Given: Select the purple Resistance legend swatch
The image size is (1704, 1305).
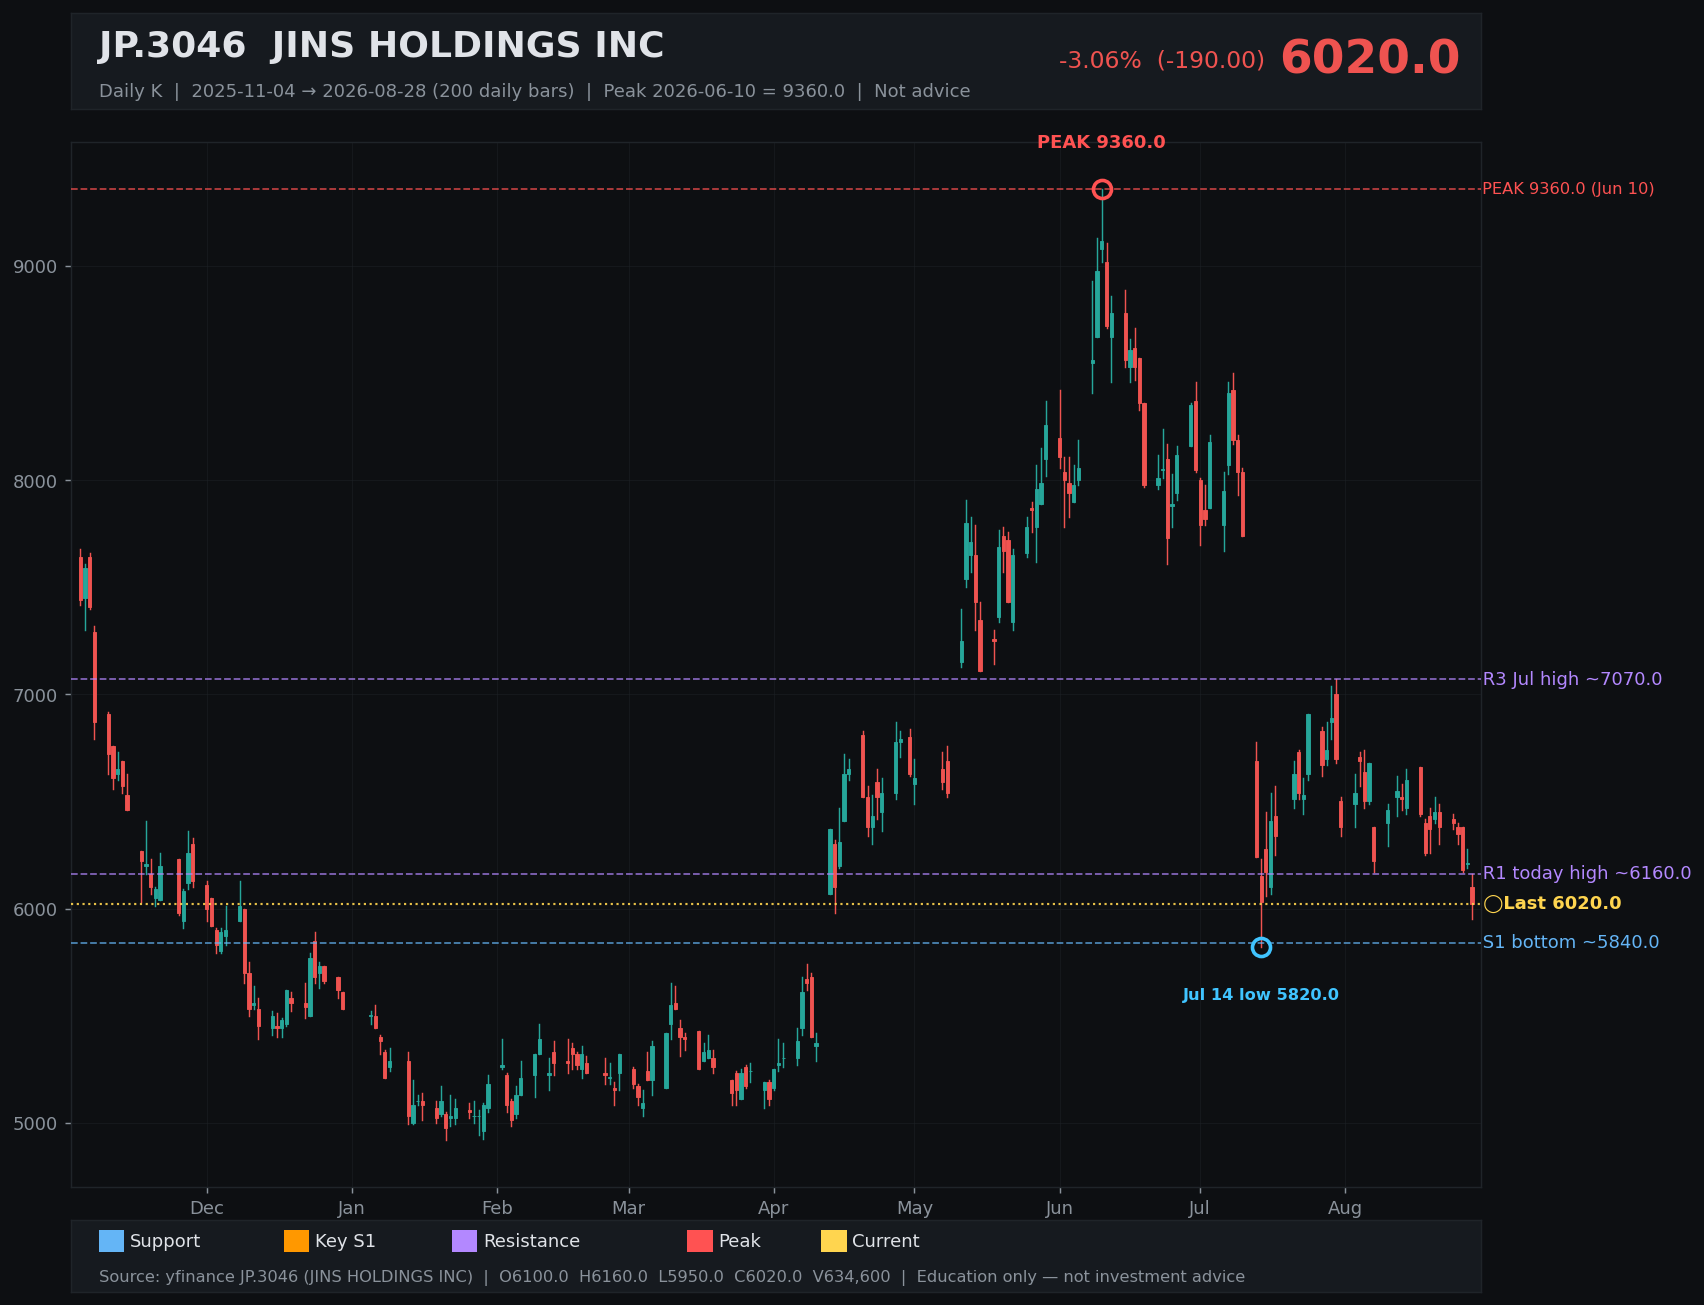Looking at the screenshot, I should click(x=465, y=1241).
